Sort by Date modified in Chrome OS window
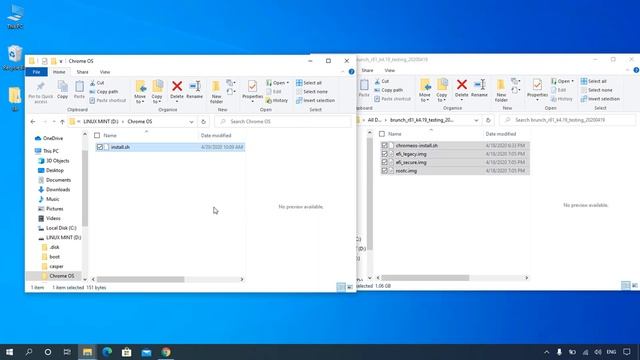Screen dimensions: 640x360 tap(216, 136)
